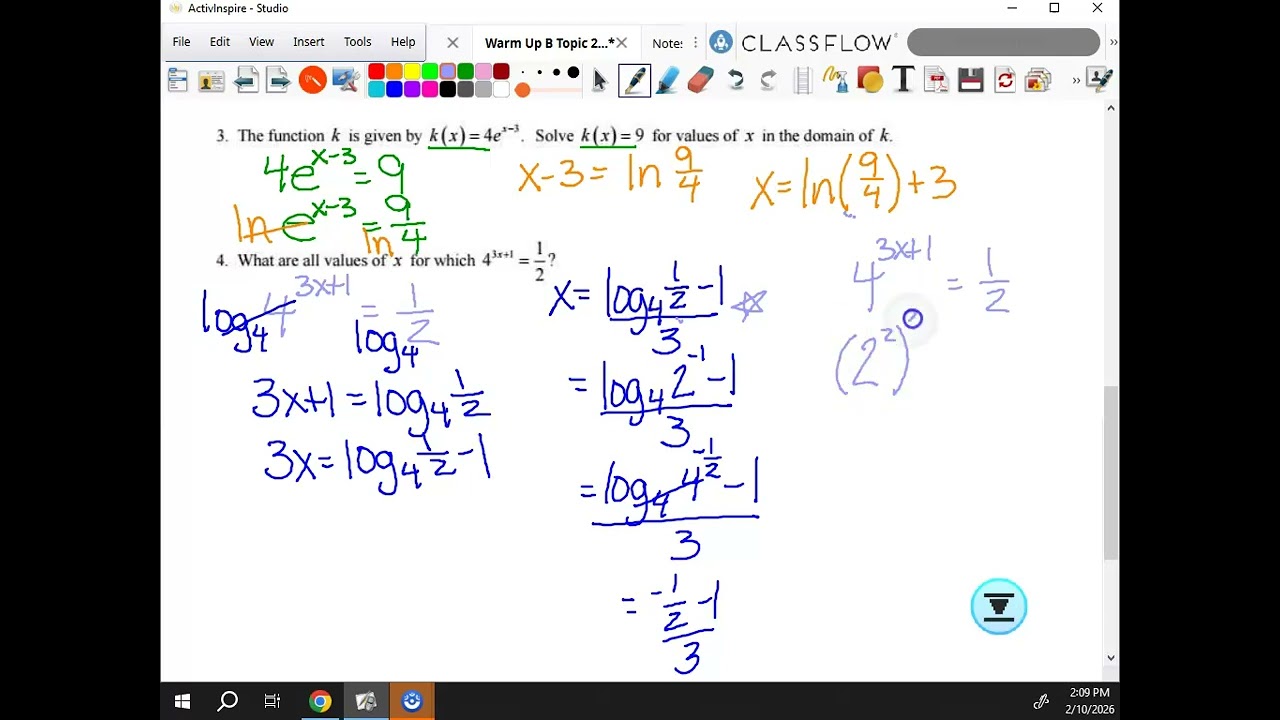The height and width of the screenshot is (720, 1280).
Task: Select the Magic Ink spray tool
Action: pos(835,79)
